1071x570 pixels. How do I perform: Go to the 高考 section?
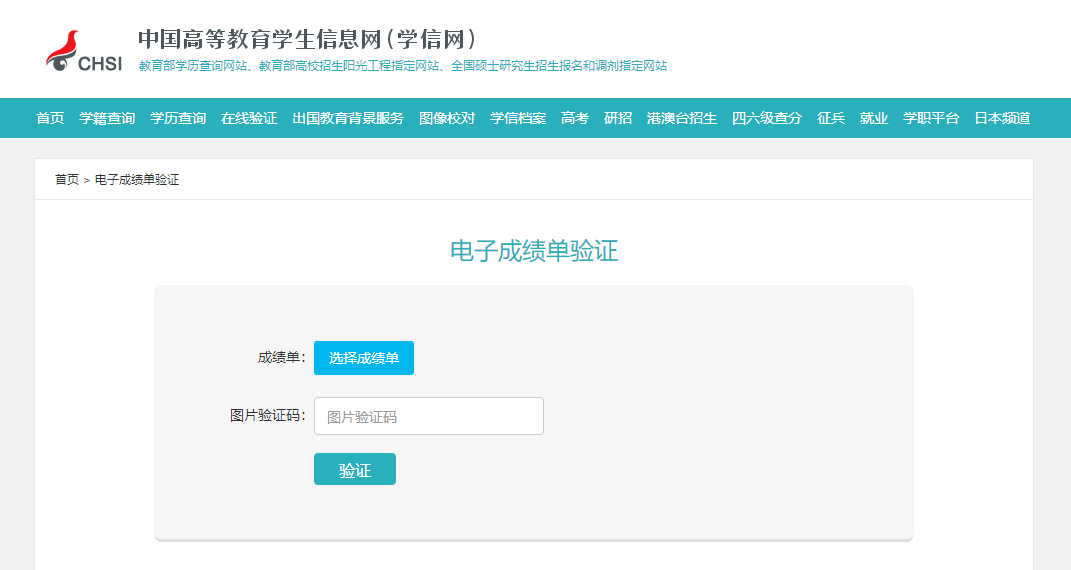[x=575, y=118]
